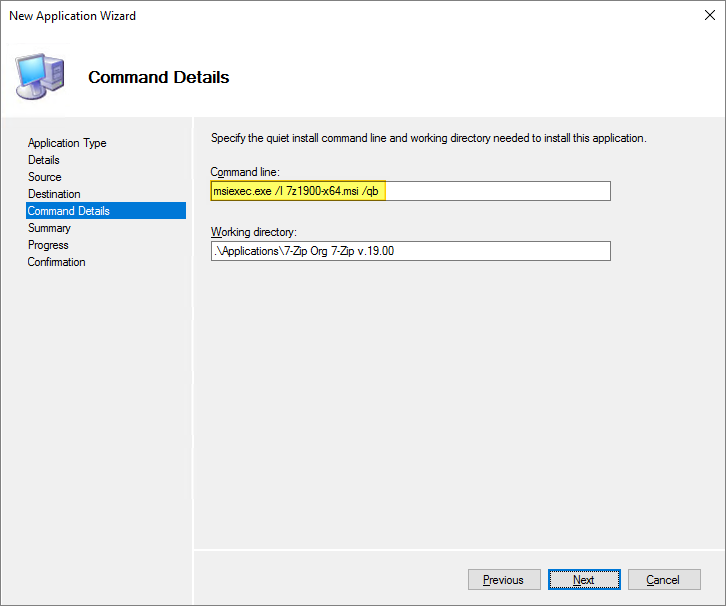Viewport: 726px width, 606px height.
Task: Click the quiet install instruction text
Action: pos(428,138)
